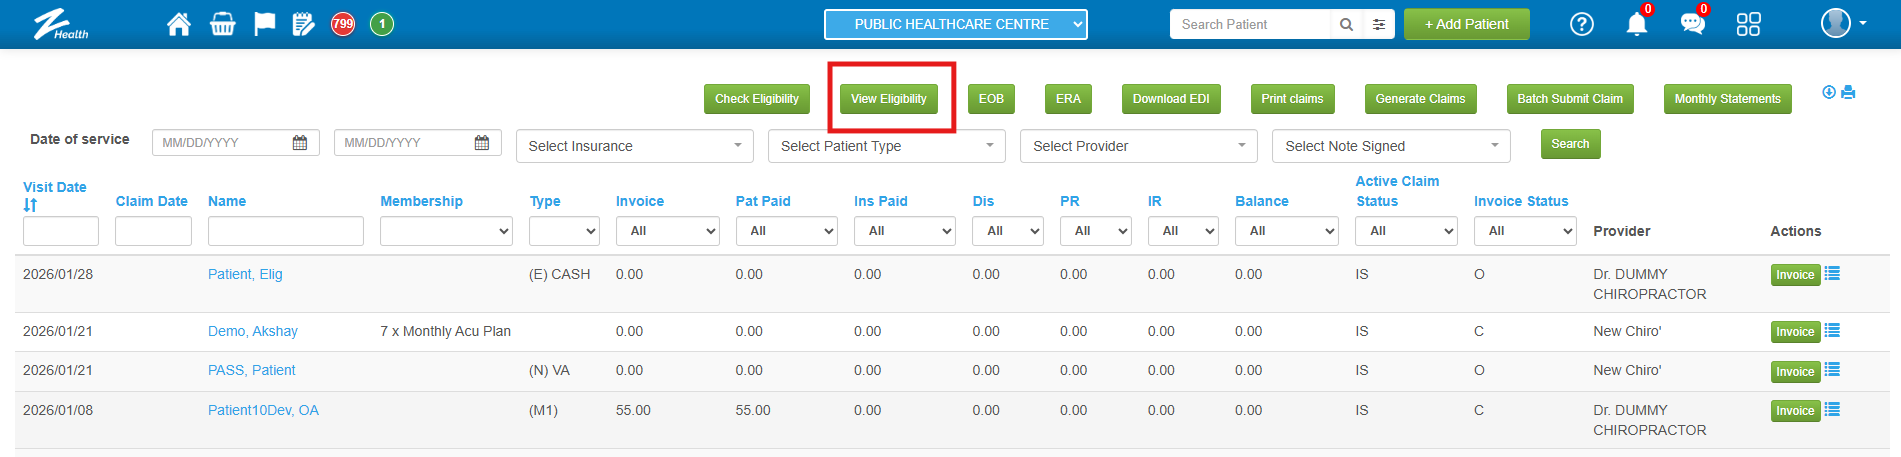Open the Invoice Status filter dropdown
The image size is (1901, 457).
pyautogui.click(x=1524, y=231)
